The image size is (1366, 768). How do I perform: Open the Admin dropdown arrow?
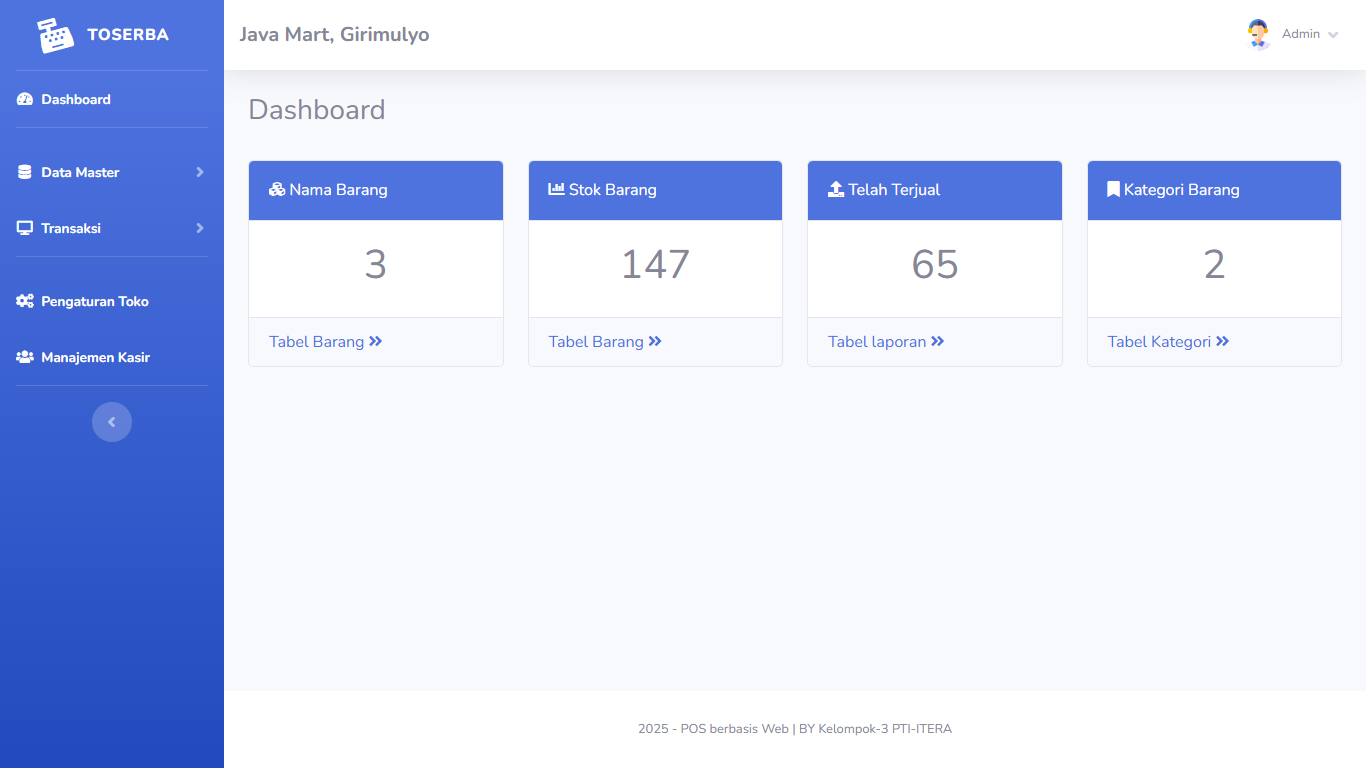coord(1333,35)
